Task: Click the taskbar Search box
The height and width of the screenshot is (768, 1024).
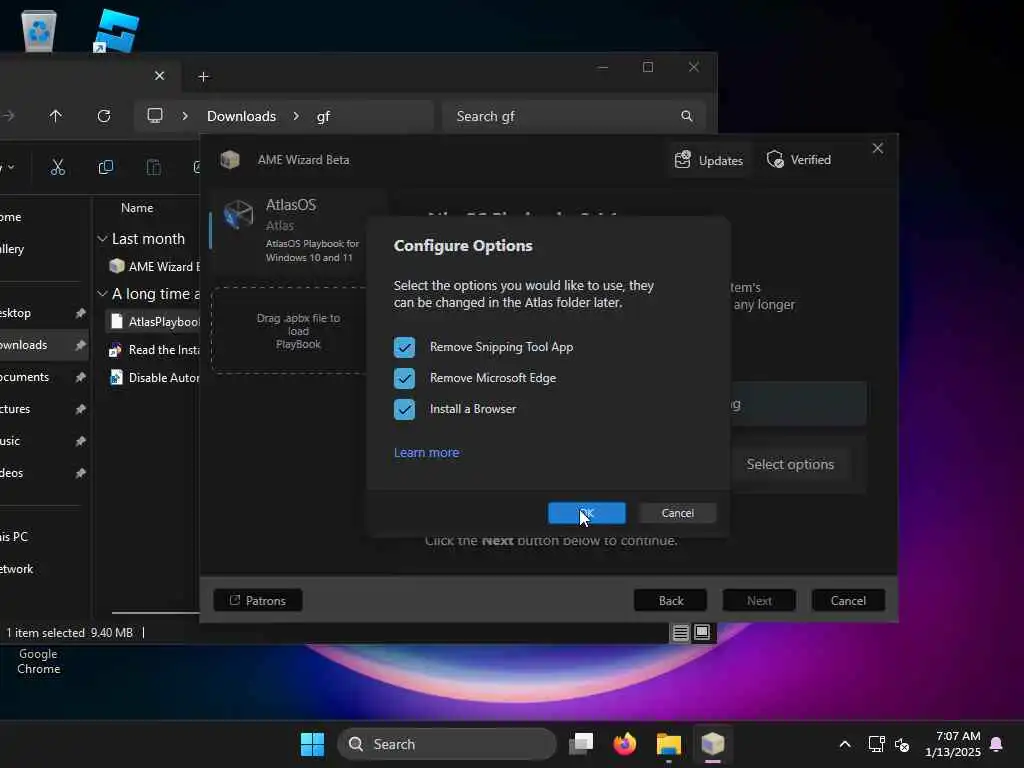Action: tap(447, 744)
